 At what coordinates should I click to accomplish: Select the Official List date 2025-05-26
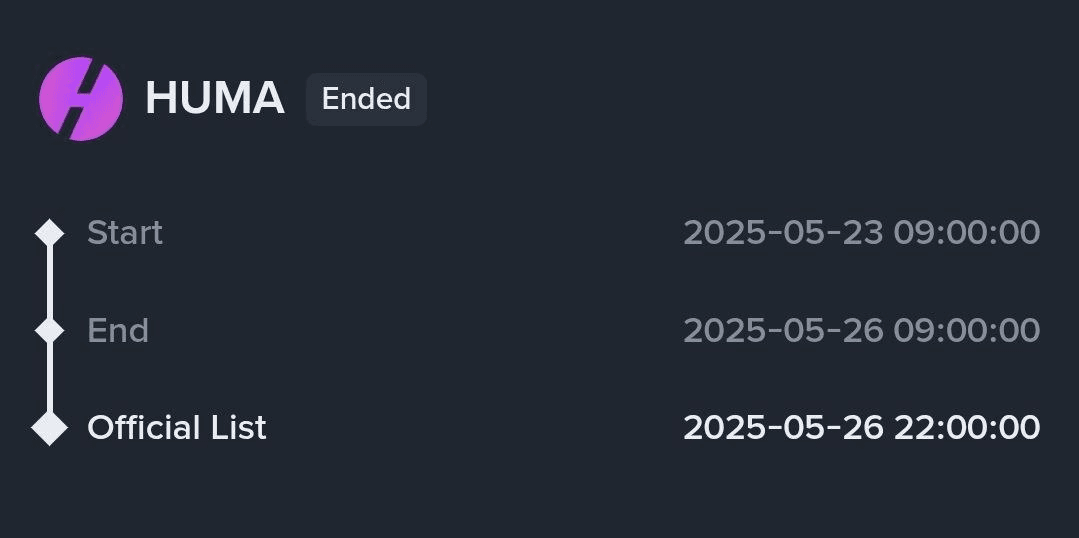[783, 427]
